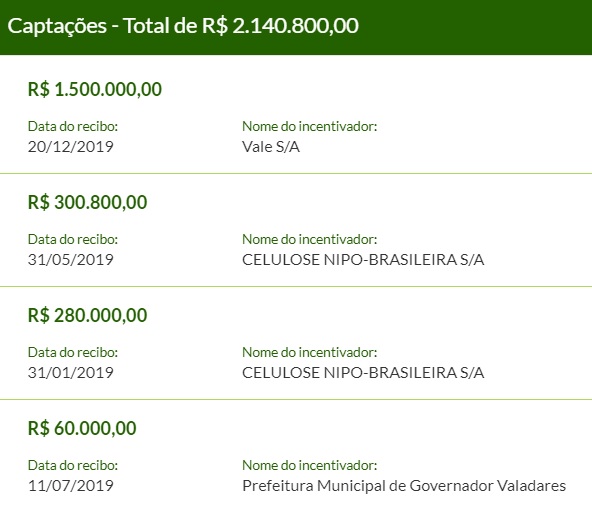Image resolution: width=592 pixels, height=519 pixels.
Task: Click the 11/07/2019 receipt date
Action: point(71,486)
